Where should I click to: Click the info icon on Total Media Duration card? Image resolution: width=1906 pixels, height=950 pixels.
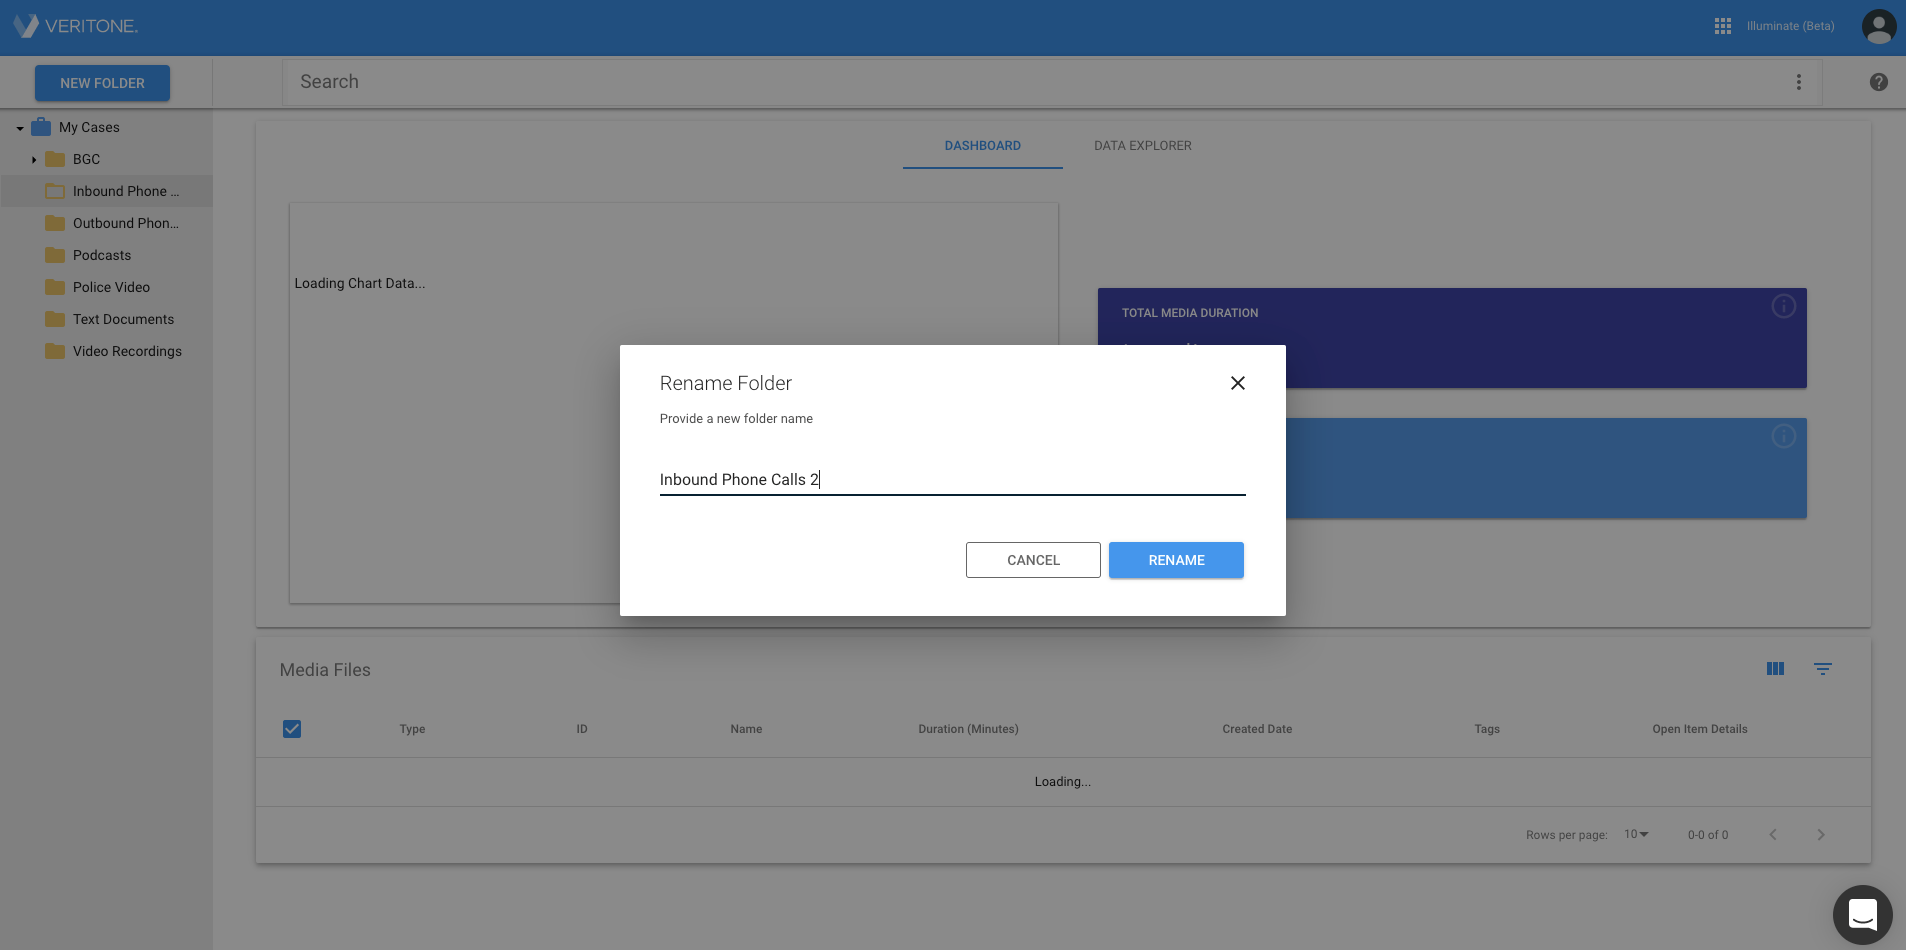pos(1785,307)
